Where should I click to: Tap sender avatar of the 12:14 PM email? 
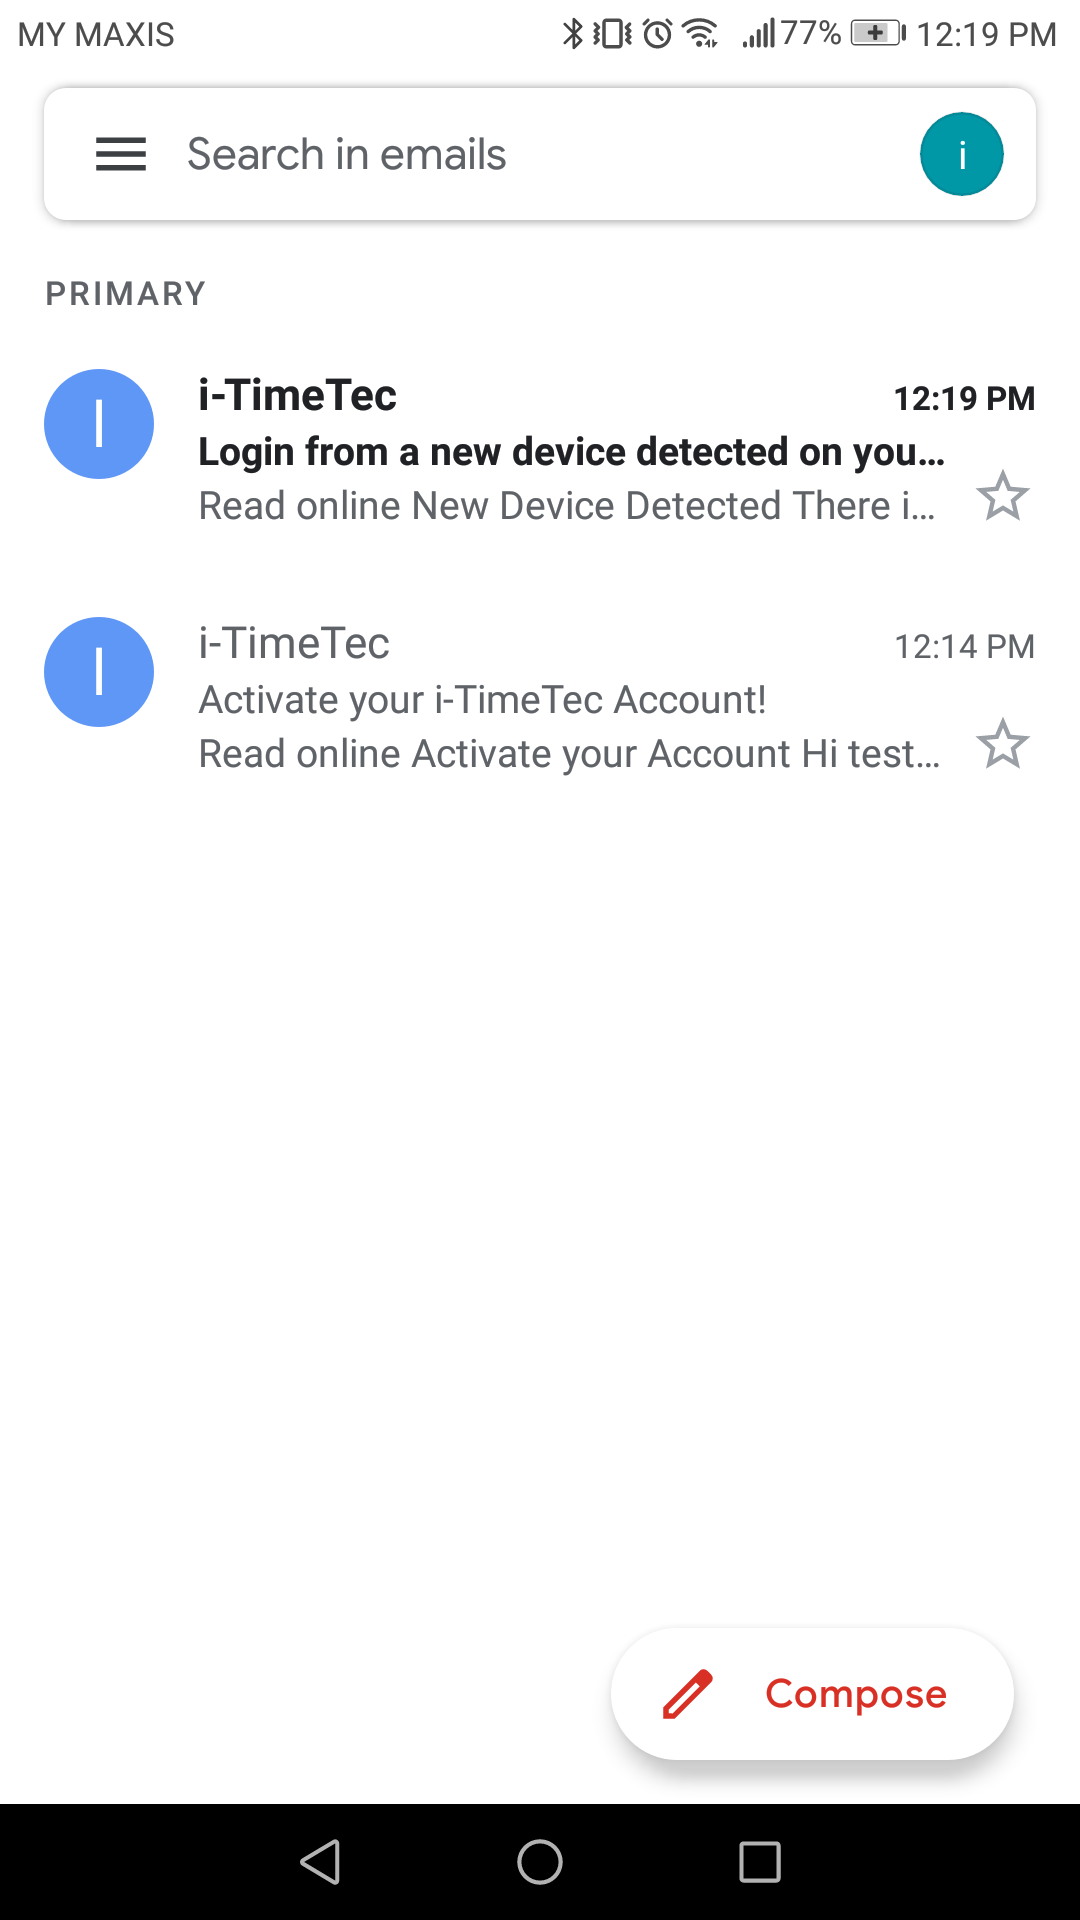pyautogui.click(x=99, y=672)
